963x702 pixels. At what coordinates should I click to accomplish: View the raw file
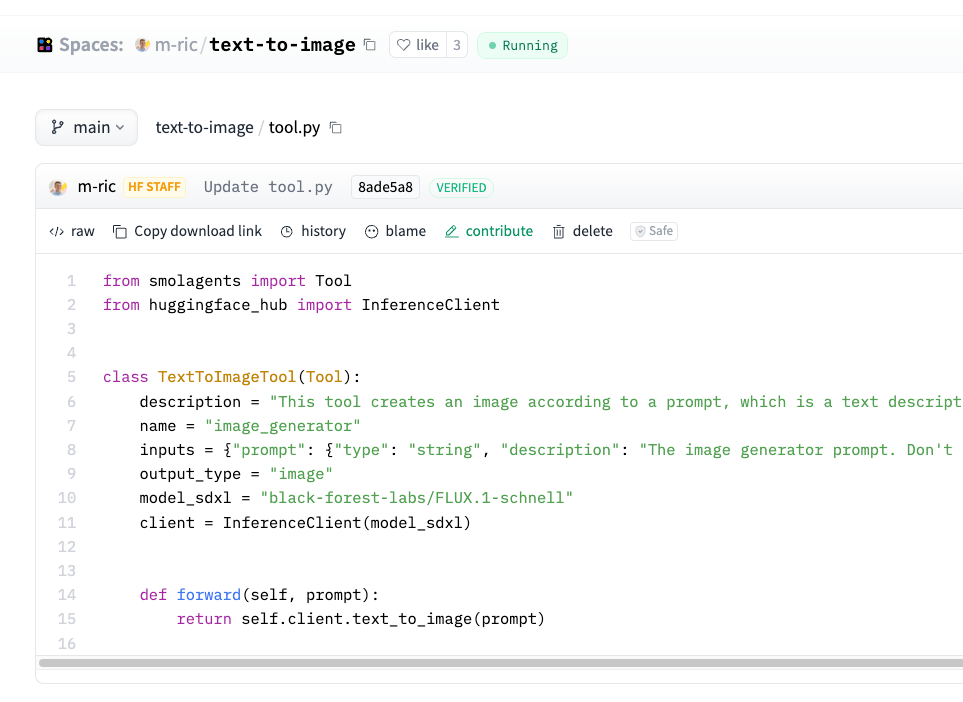coord(72,231)
